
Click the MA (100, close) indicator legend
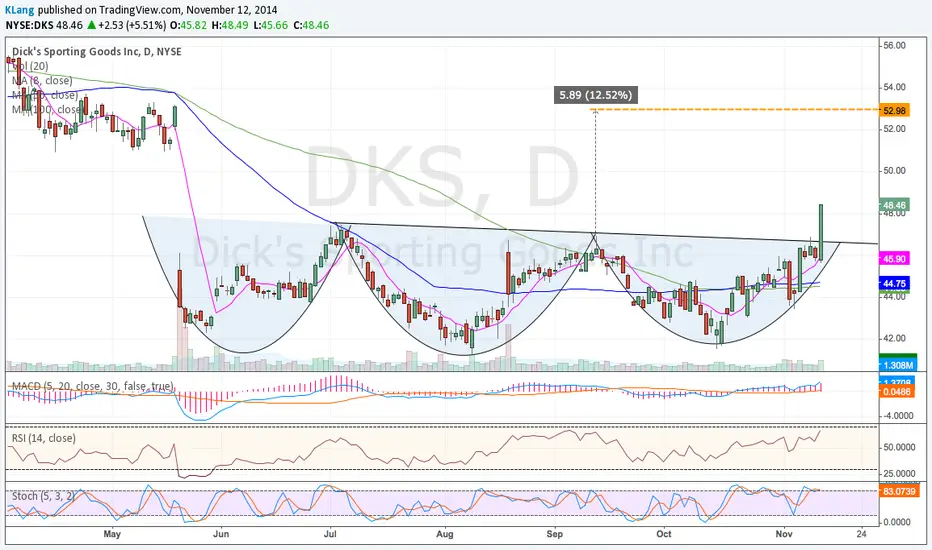pos(47,109)
